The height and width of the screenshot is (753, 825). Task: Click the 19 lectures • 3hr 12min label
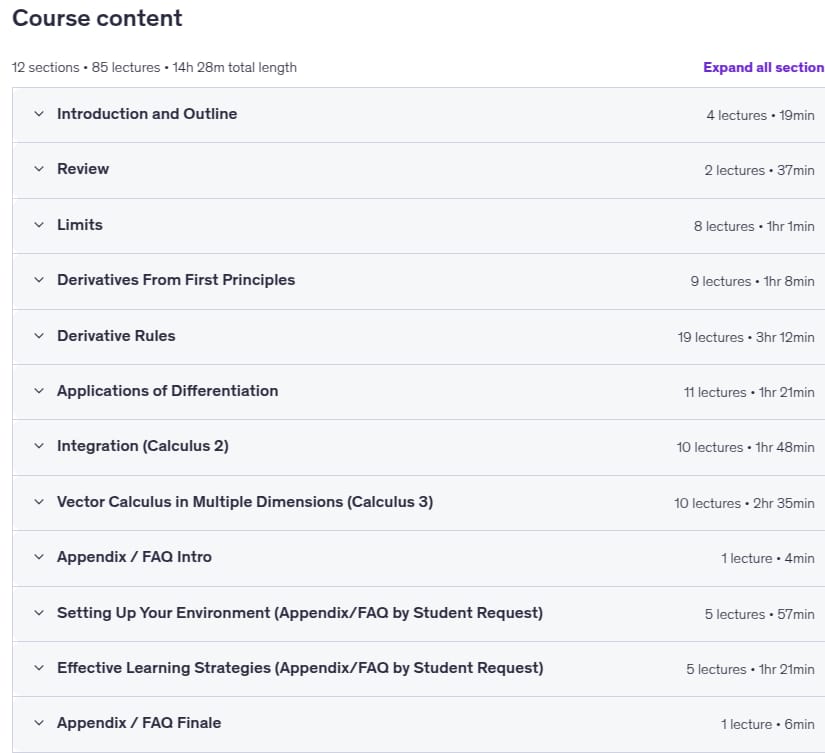pyautogui.click(x=746, y=337)
